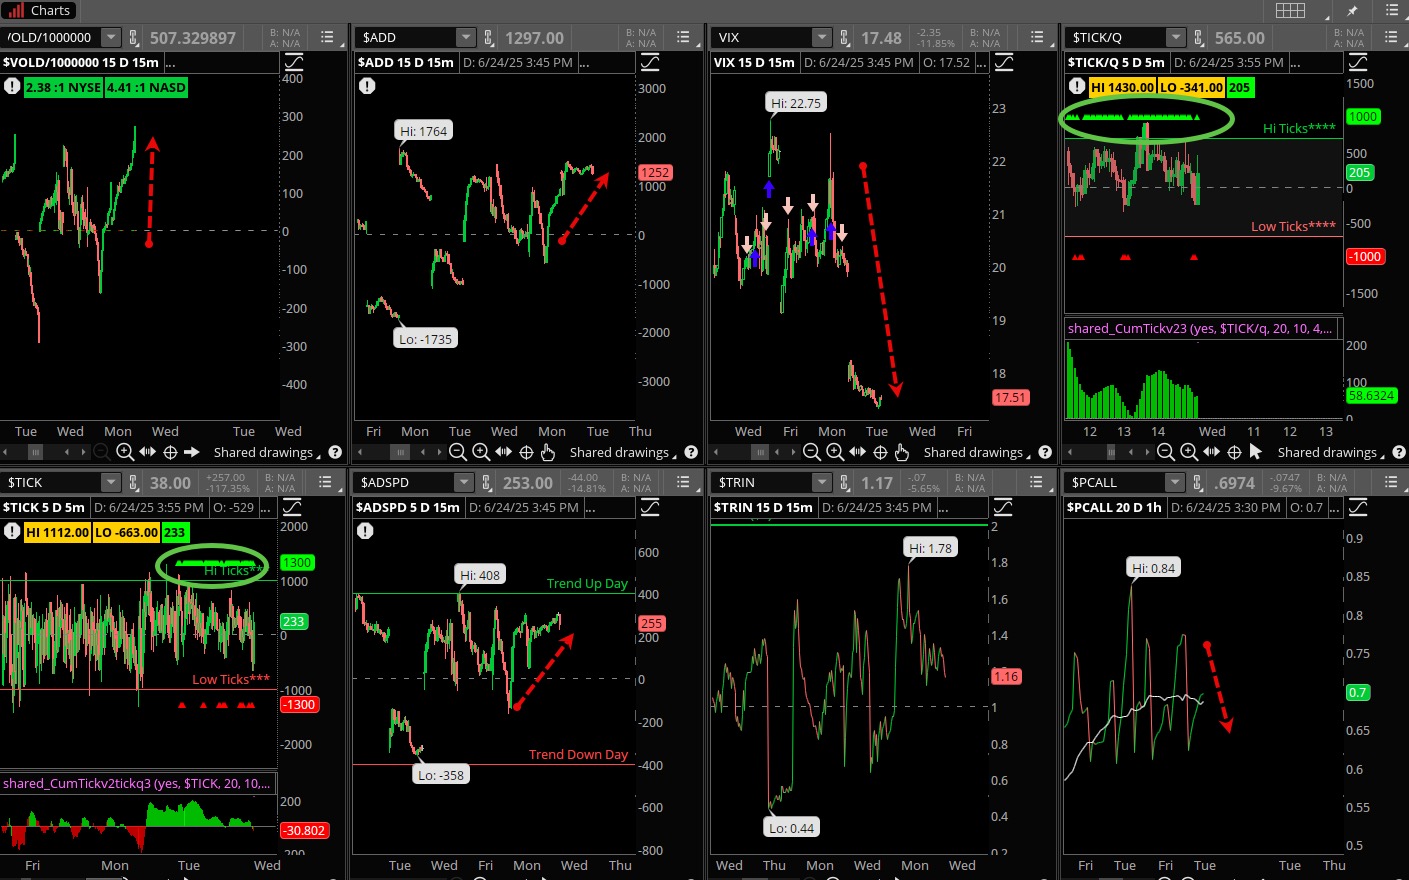Open the chart grid layout selector
The height and width of the screenshot is (880, 1409).
(1290, 11)
